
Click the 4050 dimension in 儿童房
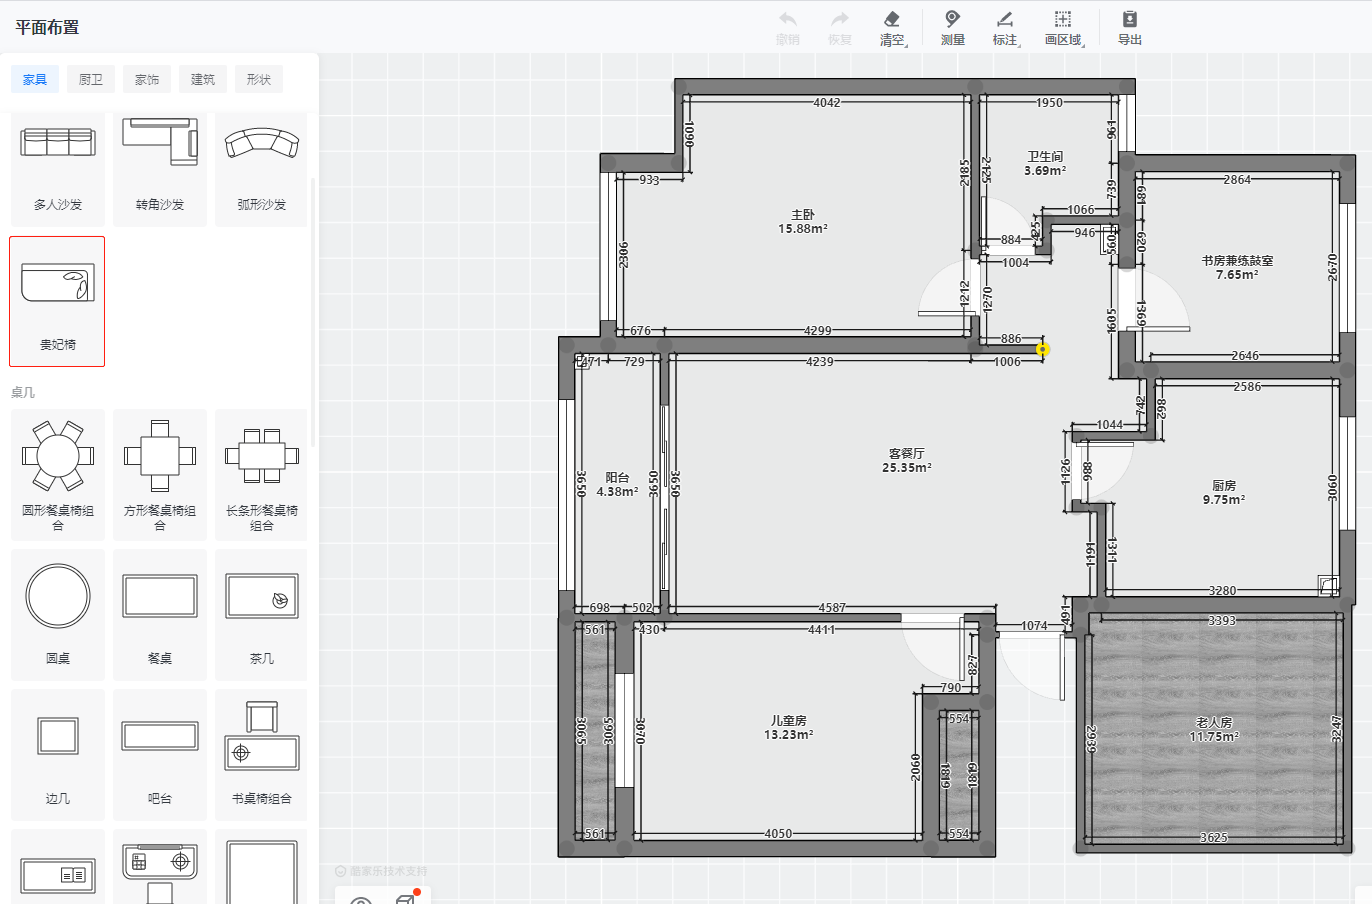tap(778, 833)
